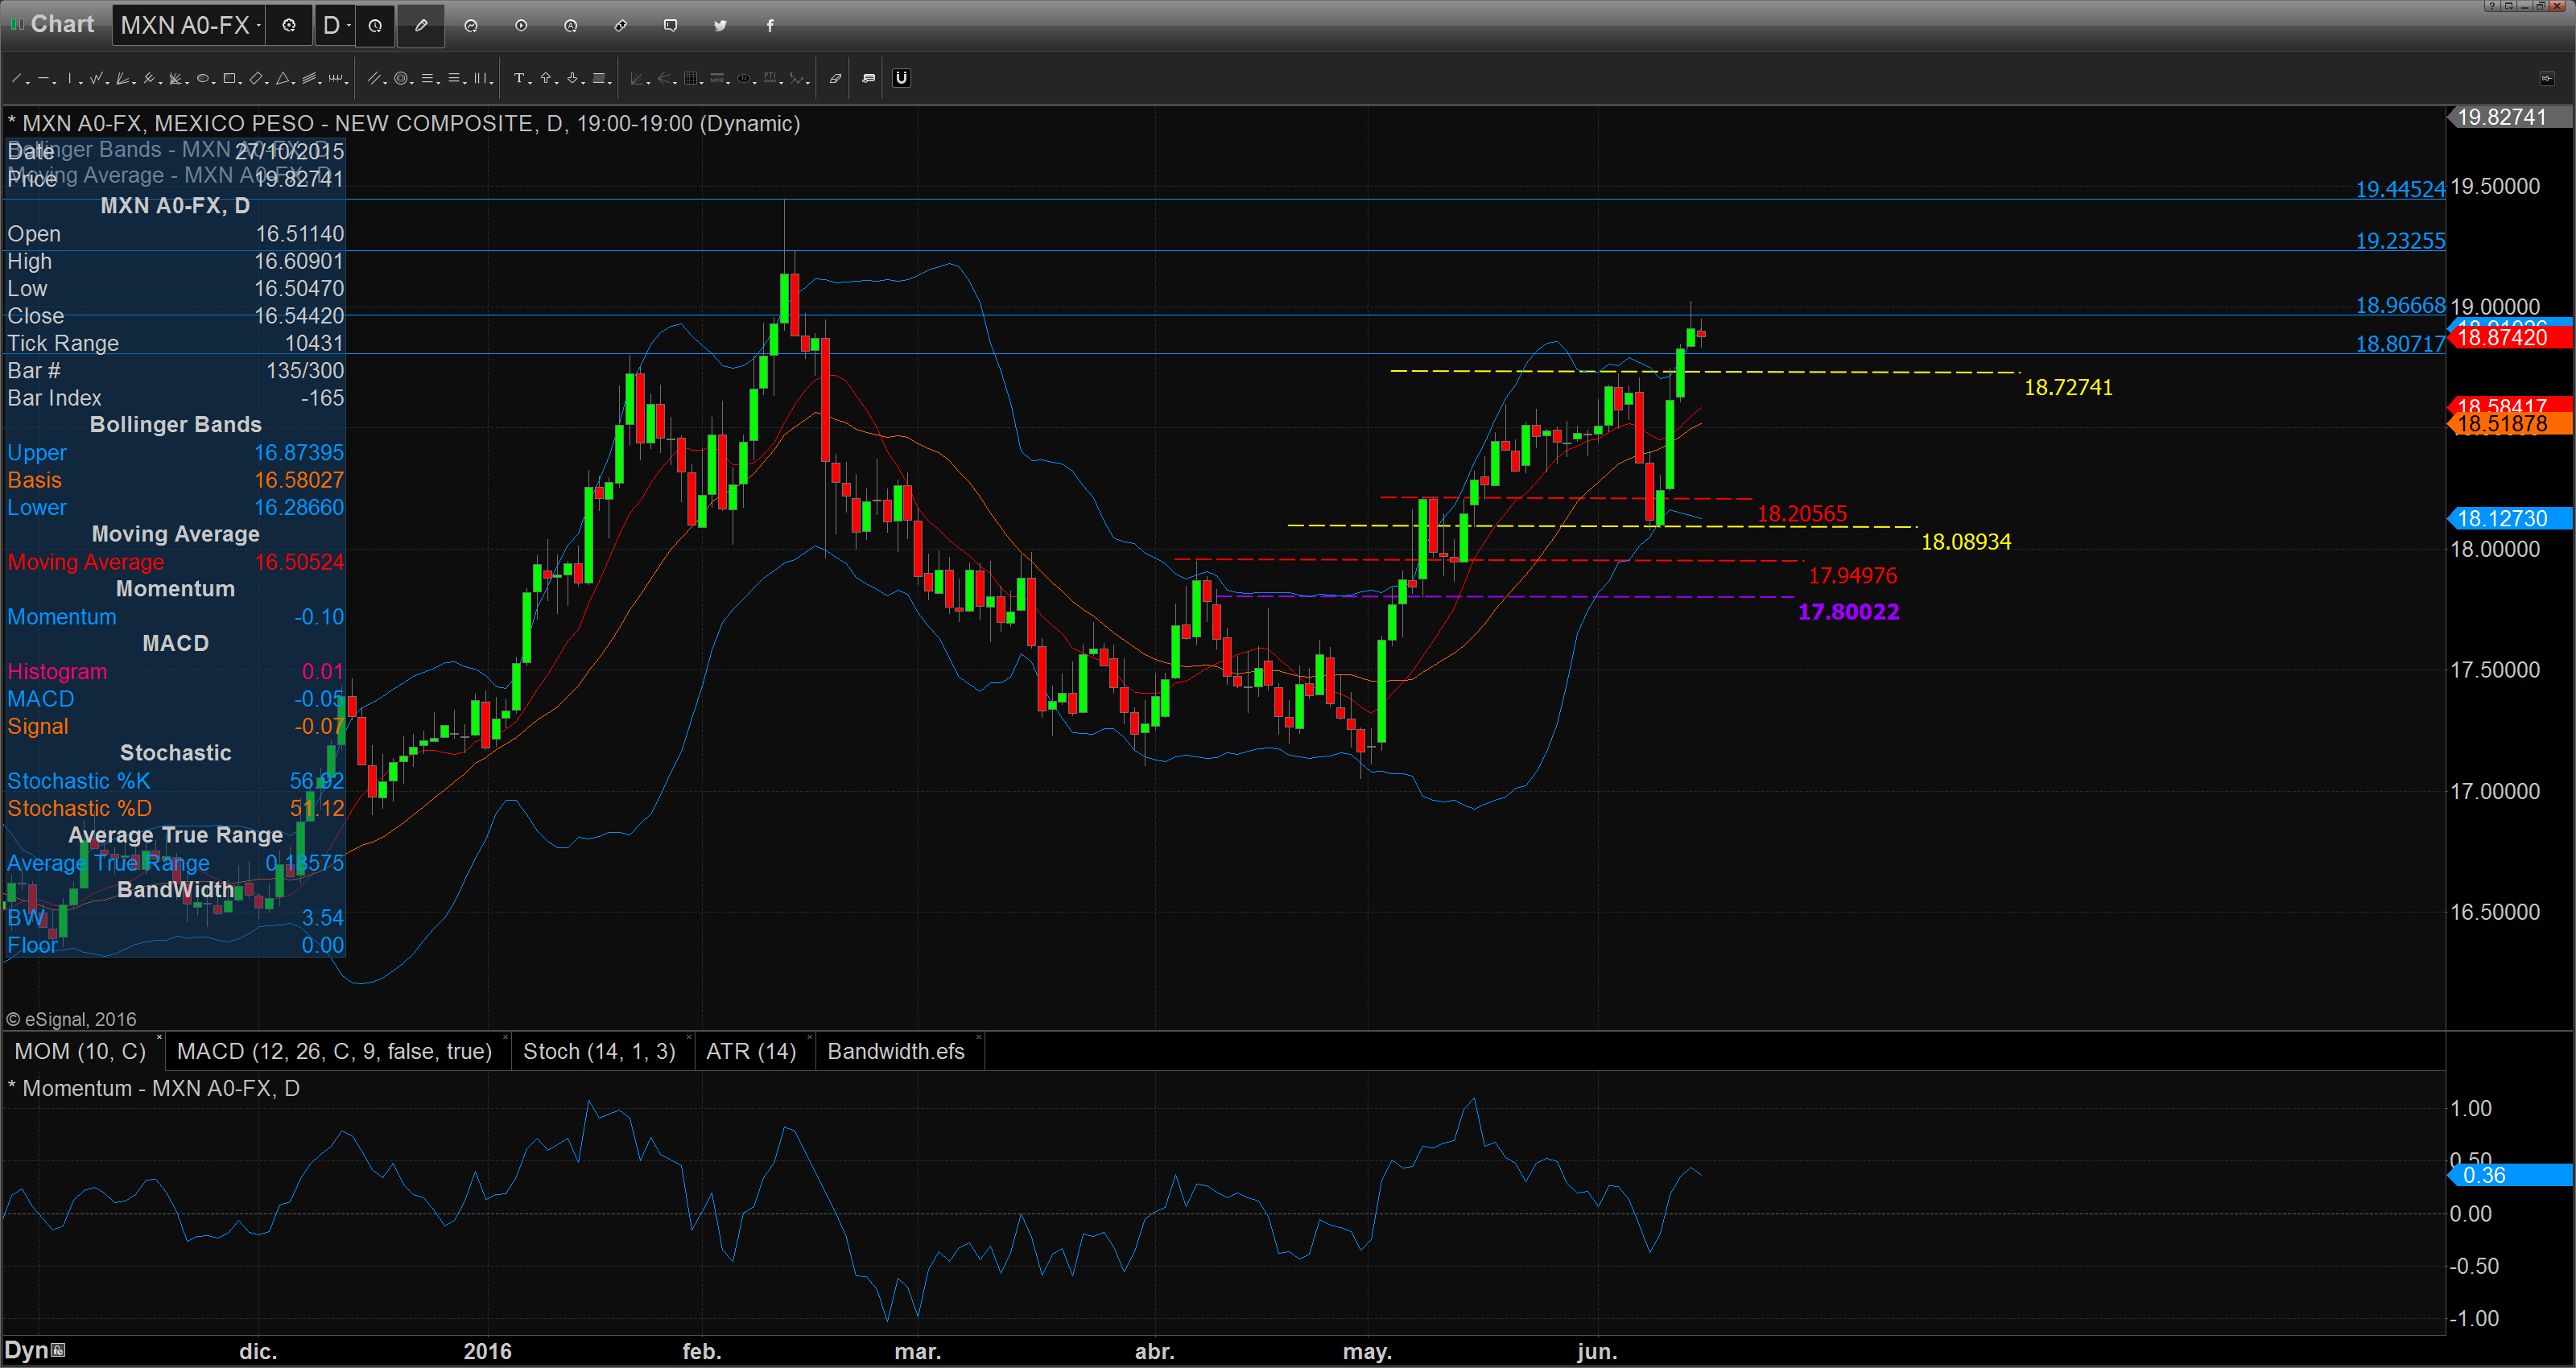Viewport: 2576px width, 1368px height.
Task: Select the vertical line drawing tool
Action: 70,78
